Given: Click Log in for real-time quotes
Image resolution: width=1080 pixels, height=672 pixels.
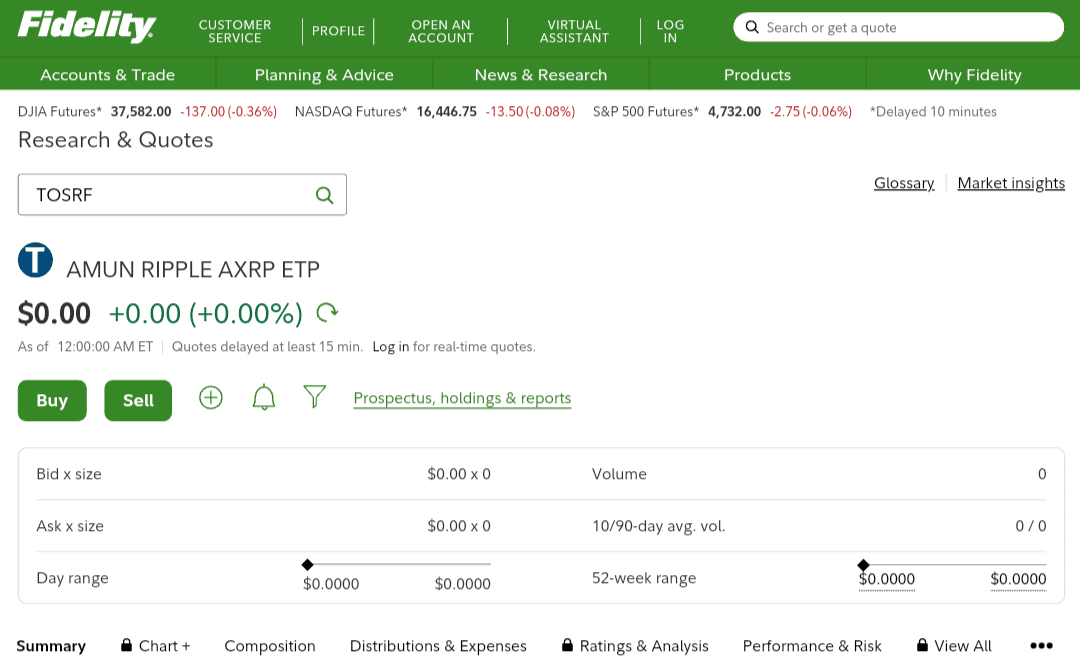Looking at the screenshot, I should pyautogui.click(x=391, y=346).
